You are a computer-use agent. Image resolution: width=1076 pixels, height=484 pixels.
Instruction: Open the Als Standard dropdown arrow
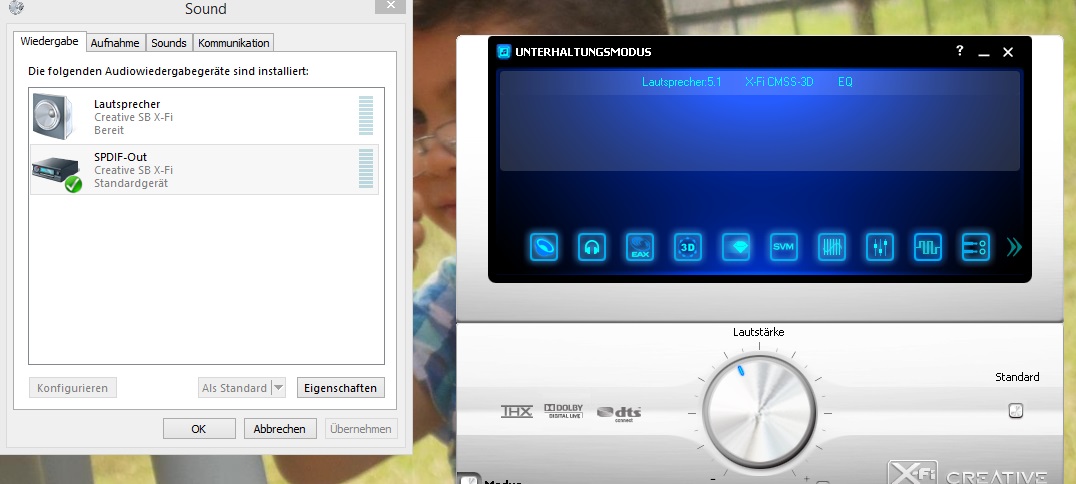point(278,388)
